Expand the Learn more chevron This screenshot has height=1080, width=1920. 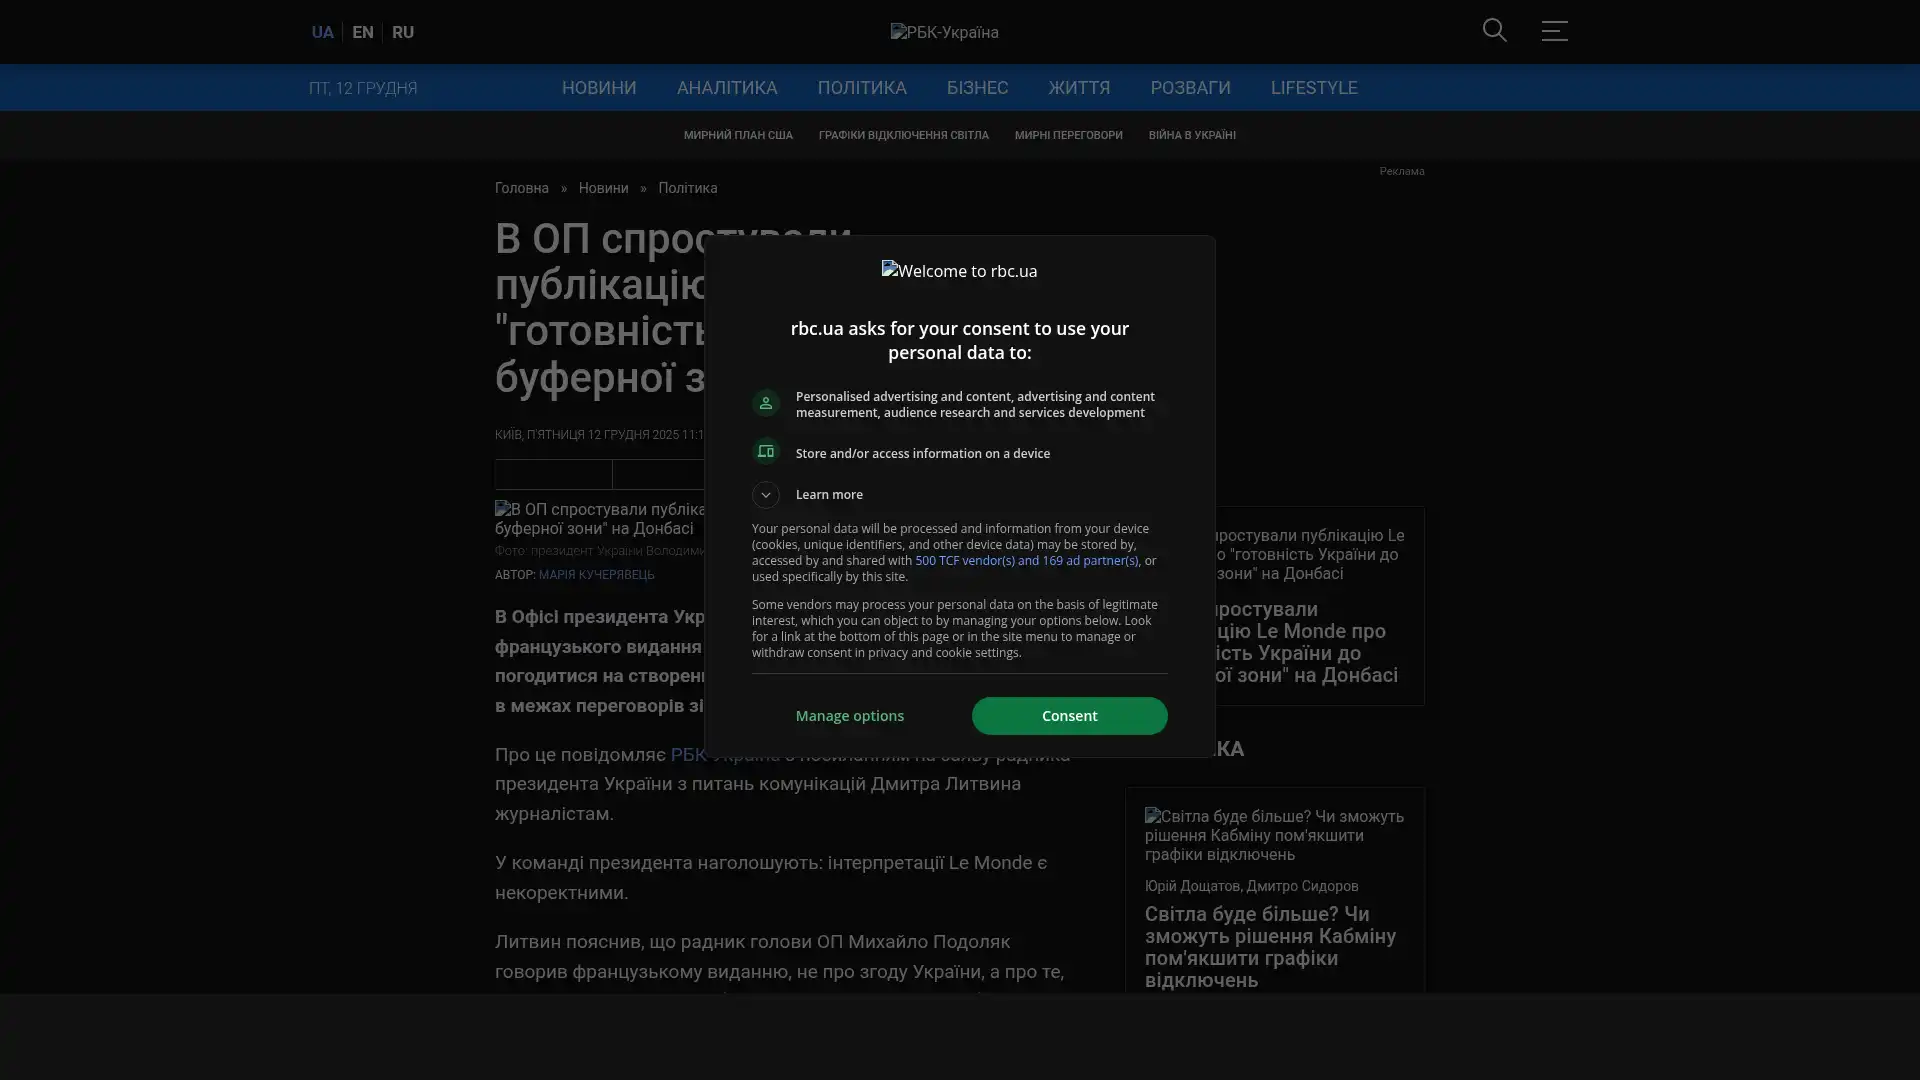pyautogui.click(x=766, y=494)
